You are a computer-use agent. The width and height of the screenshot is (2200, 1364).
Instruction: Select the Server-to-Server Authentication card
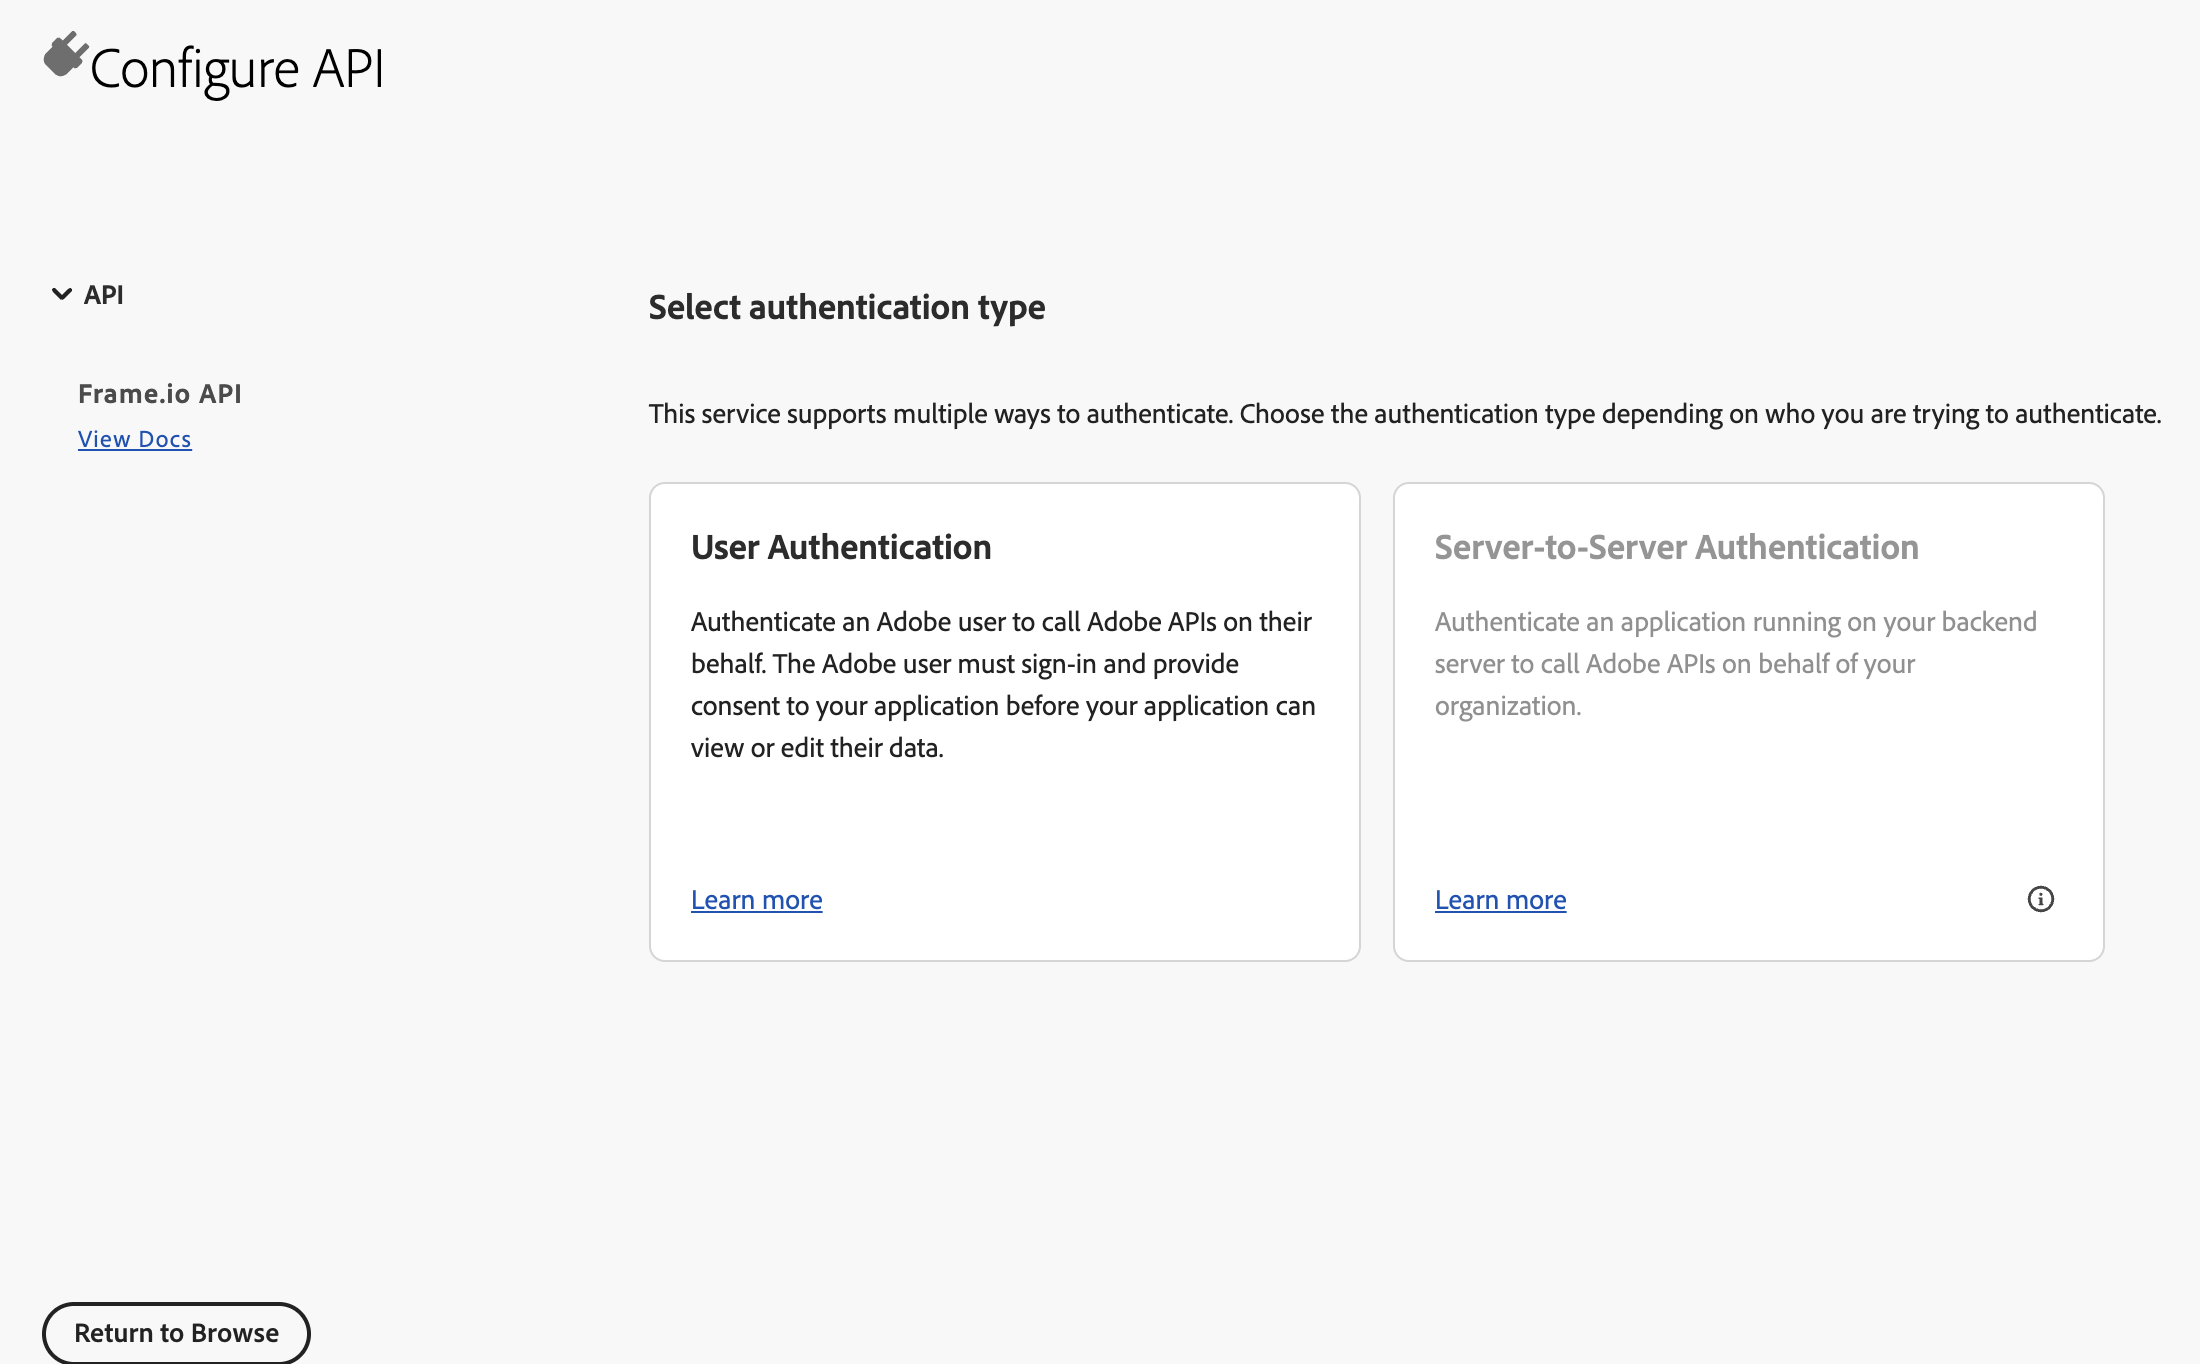pyautogui.click(x=1749, y=722)
